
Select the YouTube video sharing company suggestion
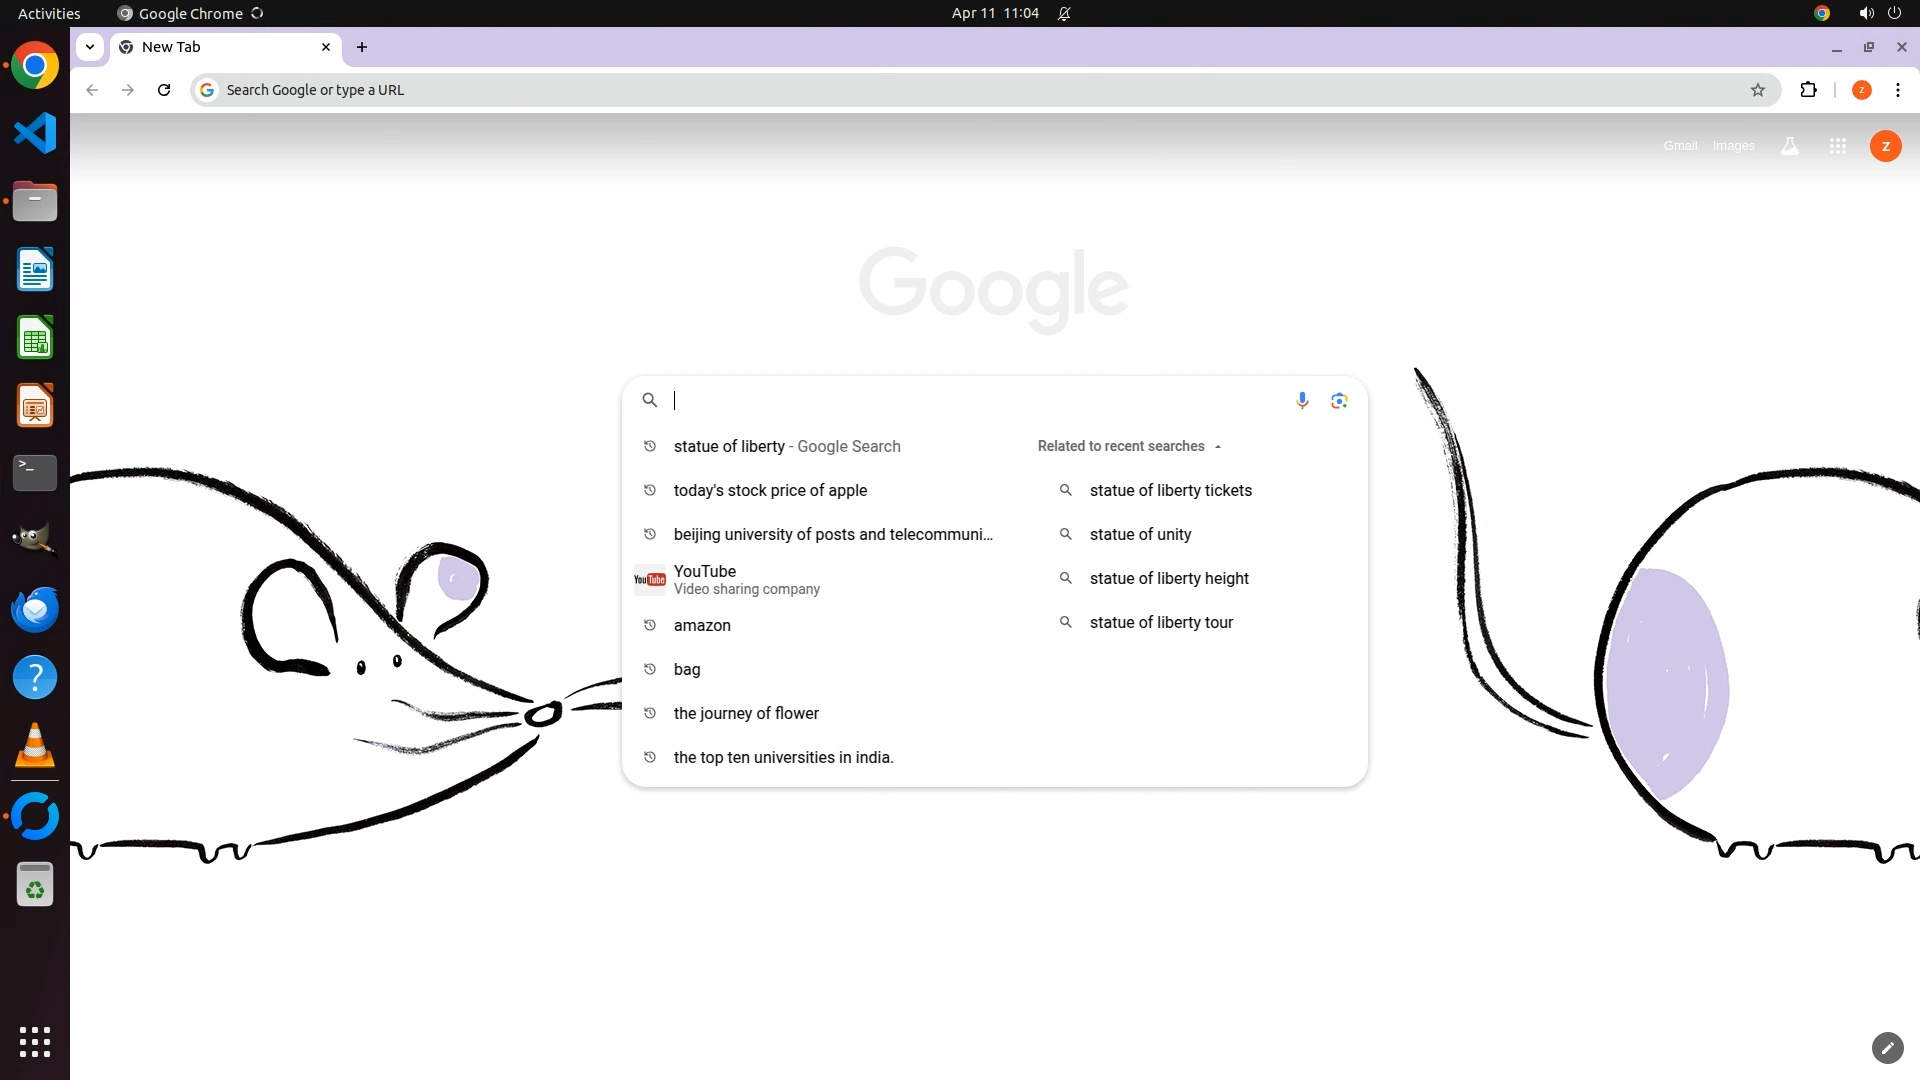click(746, 579)
